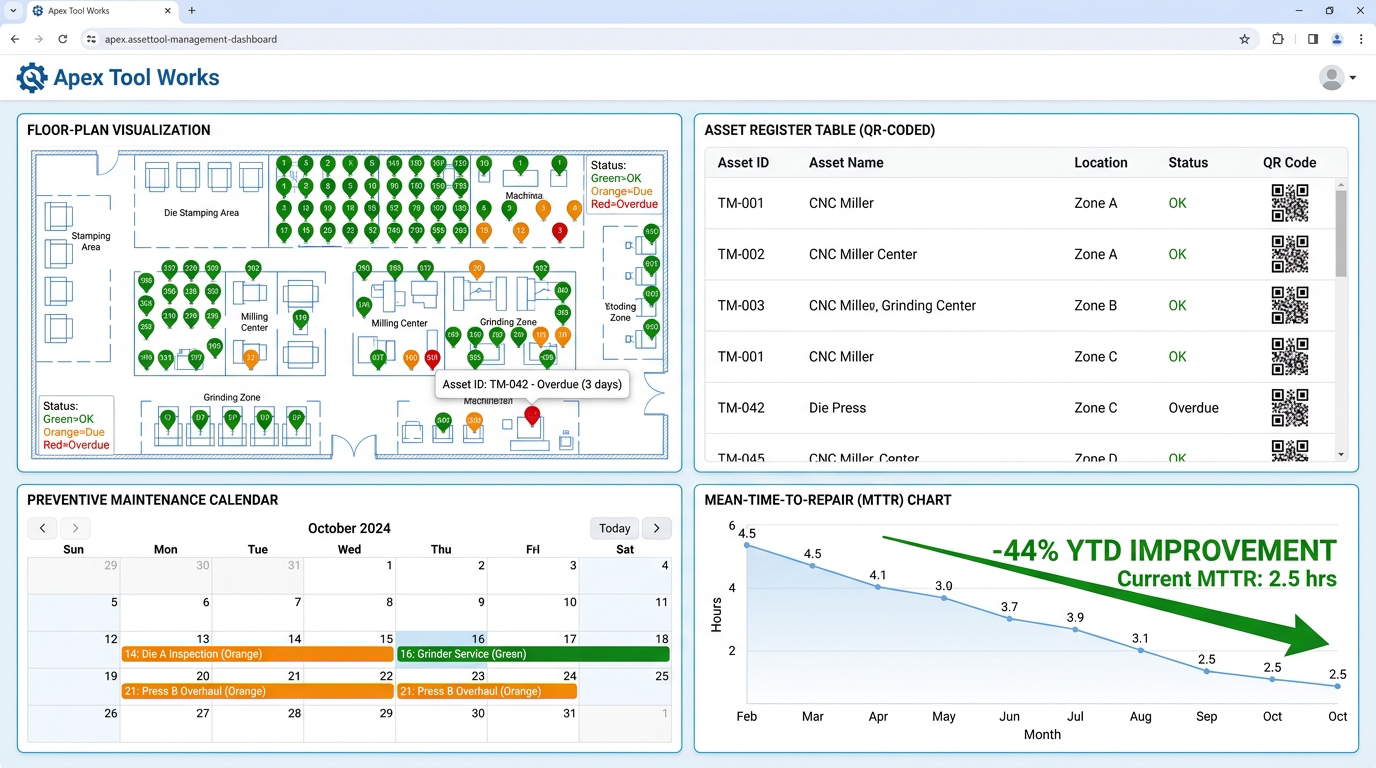
Task: Click the Aug 3.1 MTTR data point
Action: point(1141,650)
